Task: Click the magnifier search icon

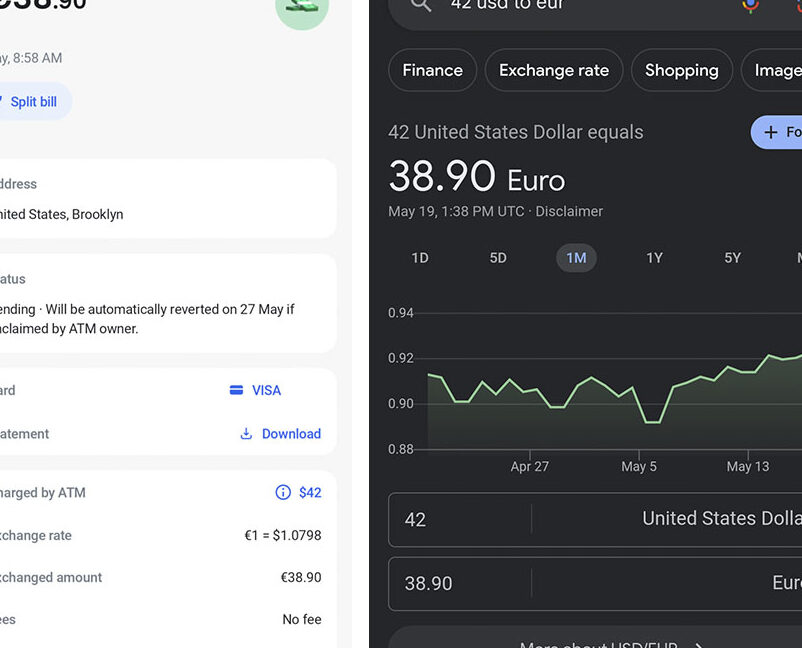Action: [x=421, y=5]
